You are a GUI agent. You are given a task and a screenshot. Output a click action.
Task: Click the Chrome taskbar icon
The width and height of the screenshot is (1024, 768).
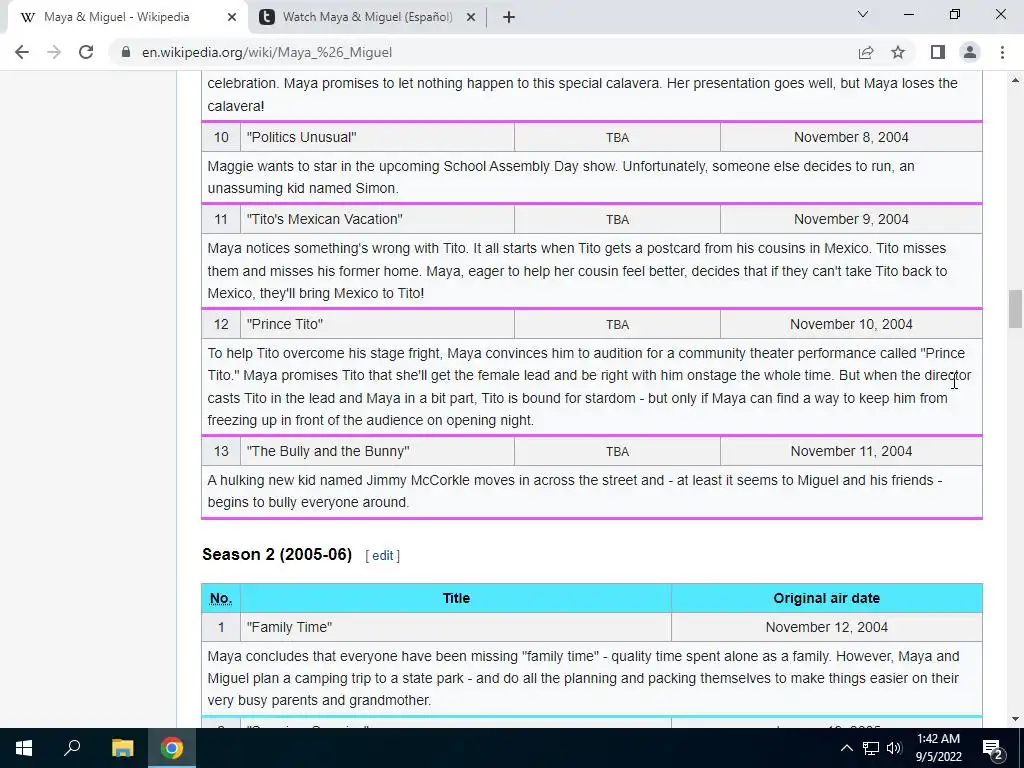tap(172, 748)
